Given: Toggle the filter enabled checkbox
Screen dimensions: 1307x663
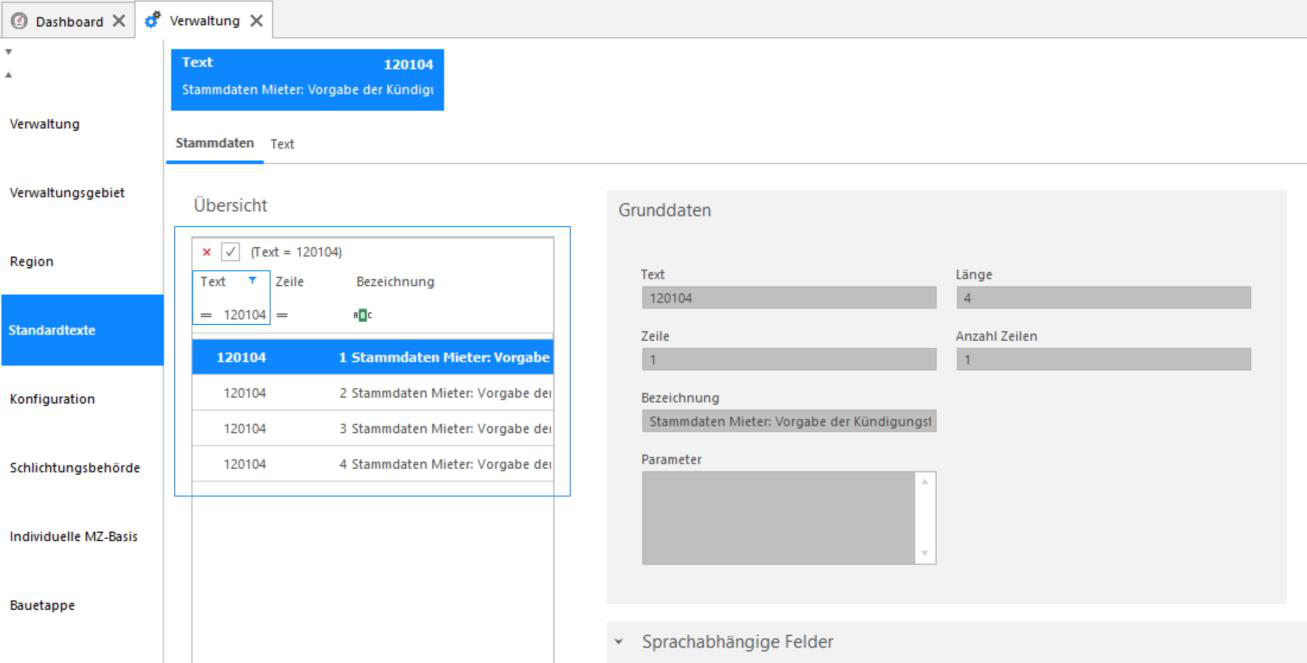Looking at the screenshot, I should tap(230, 252).
